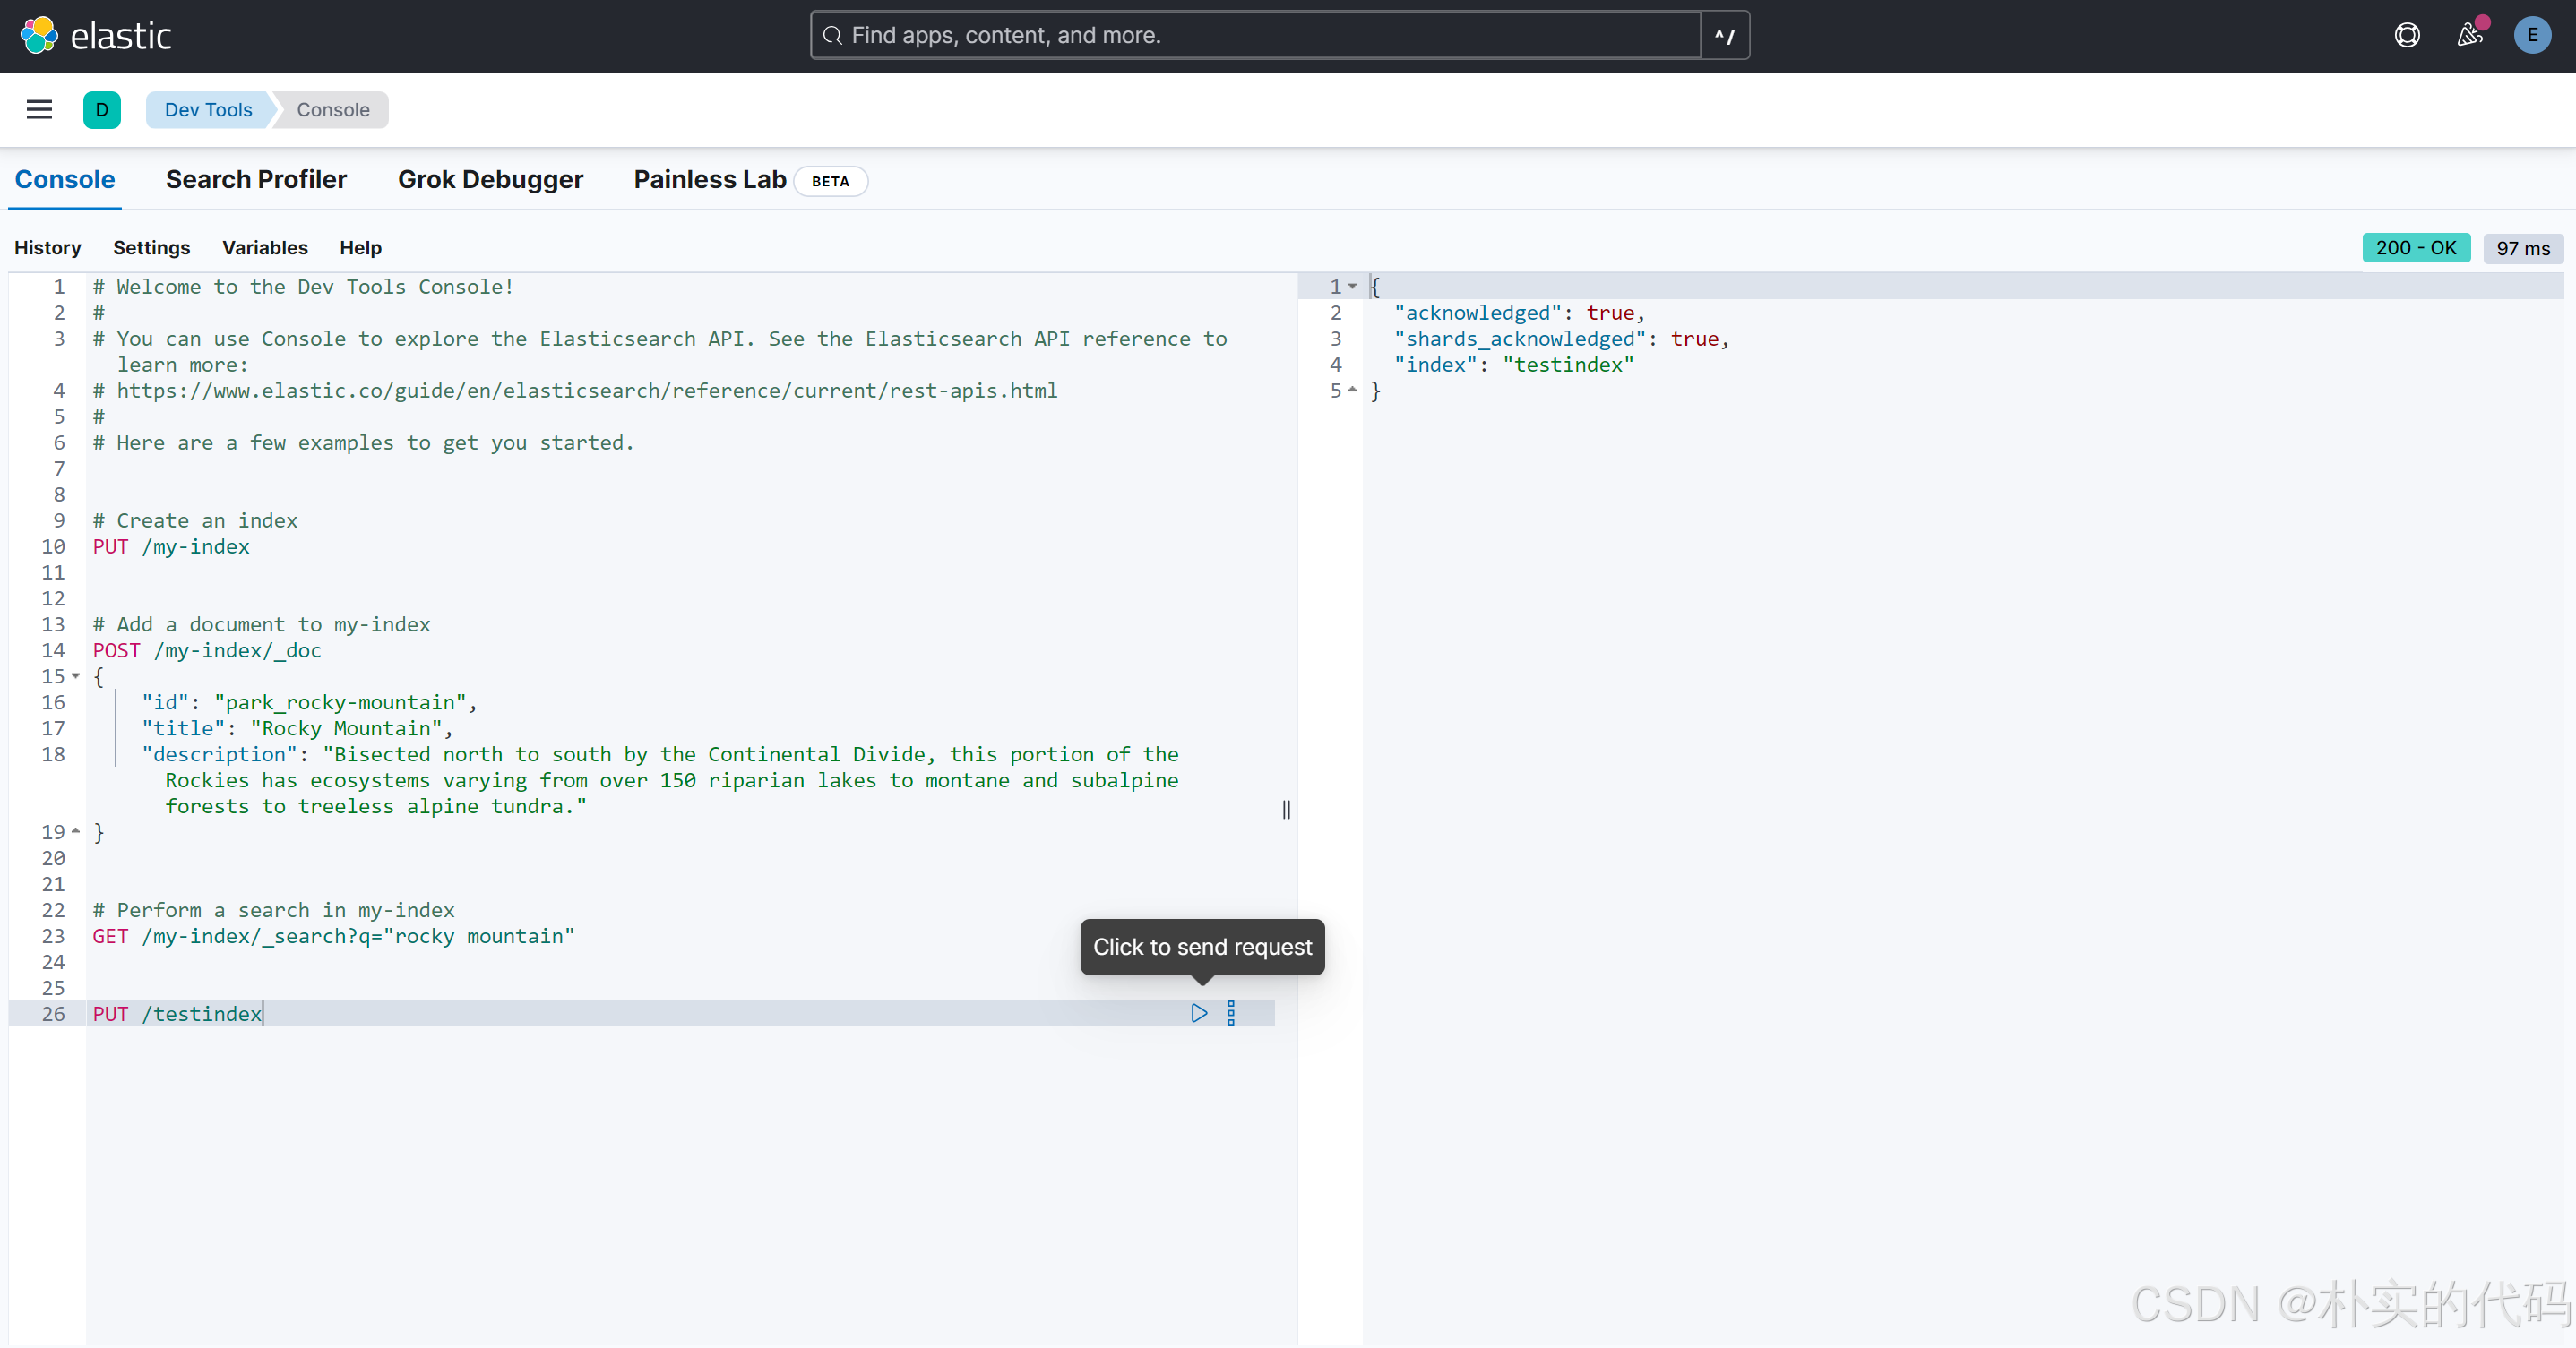This screenshot has width=2576, height=1348.
Task: Focus the global search field
Action: (x=1255, y=36)
